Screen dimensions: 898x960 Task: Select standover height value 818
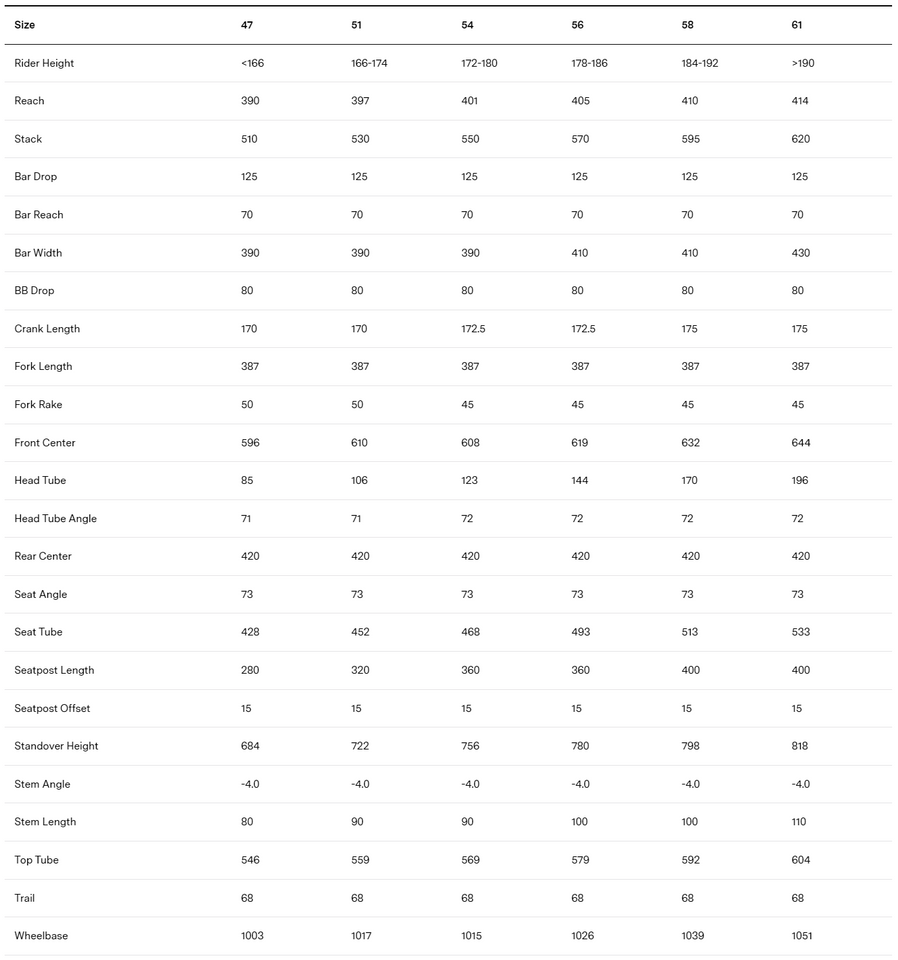pyautogui.click(x=800, y=746)
